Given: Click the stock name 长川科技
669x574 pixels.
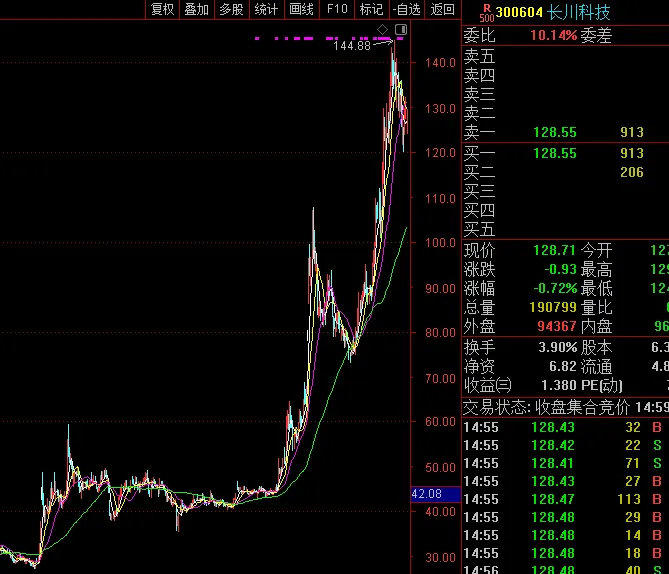Looking at the screenshot, I should (x=578, y=12).
